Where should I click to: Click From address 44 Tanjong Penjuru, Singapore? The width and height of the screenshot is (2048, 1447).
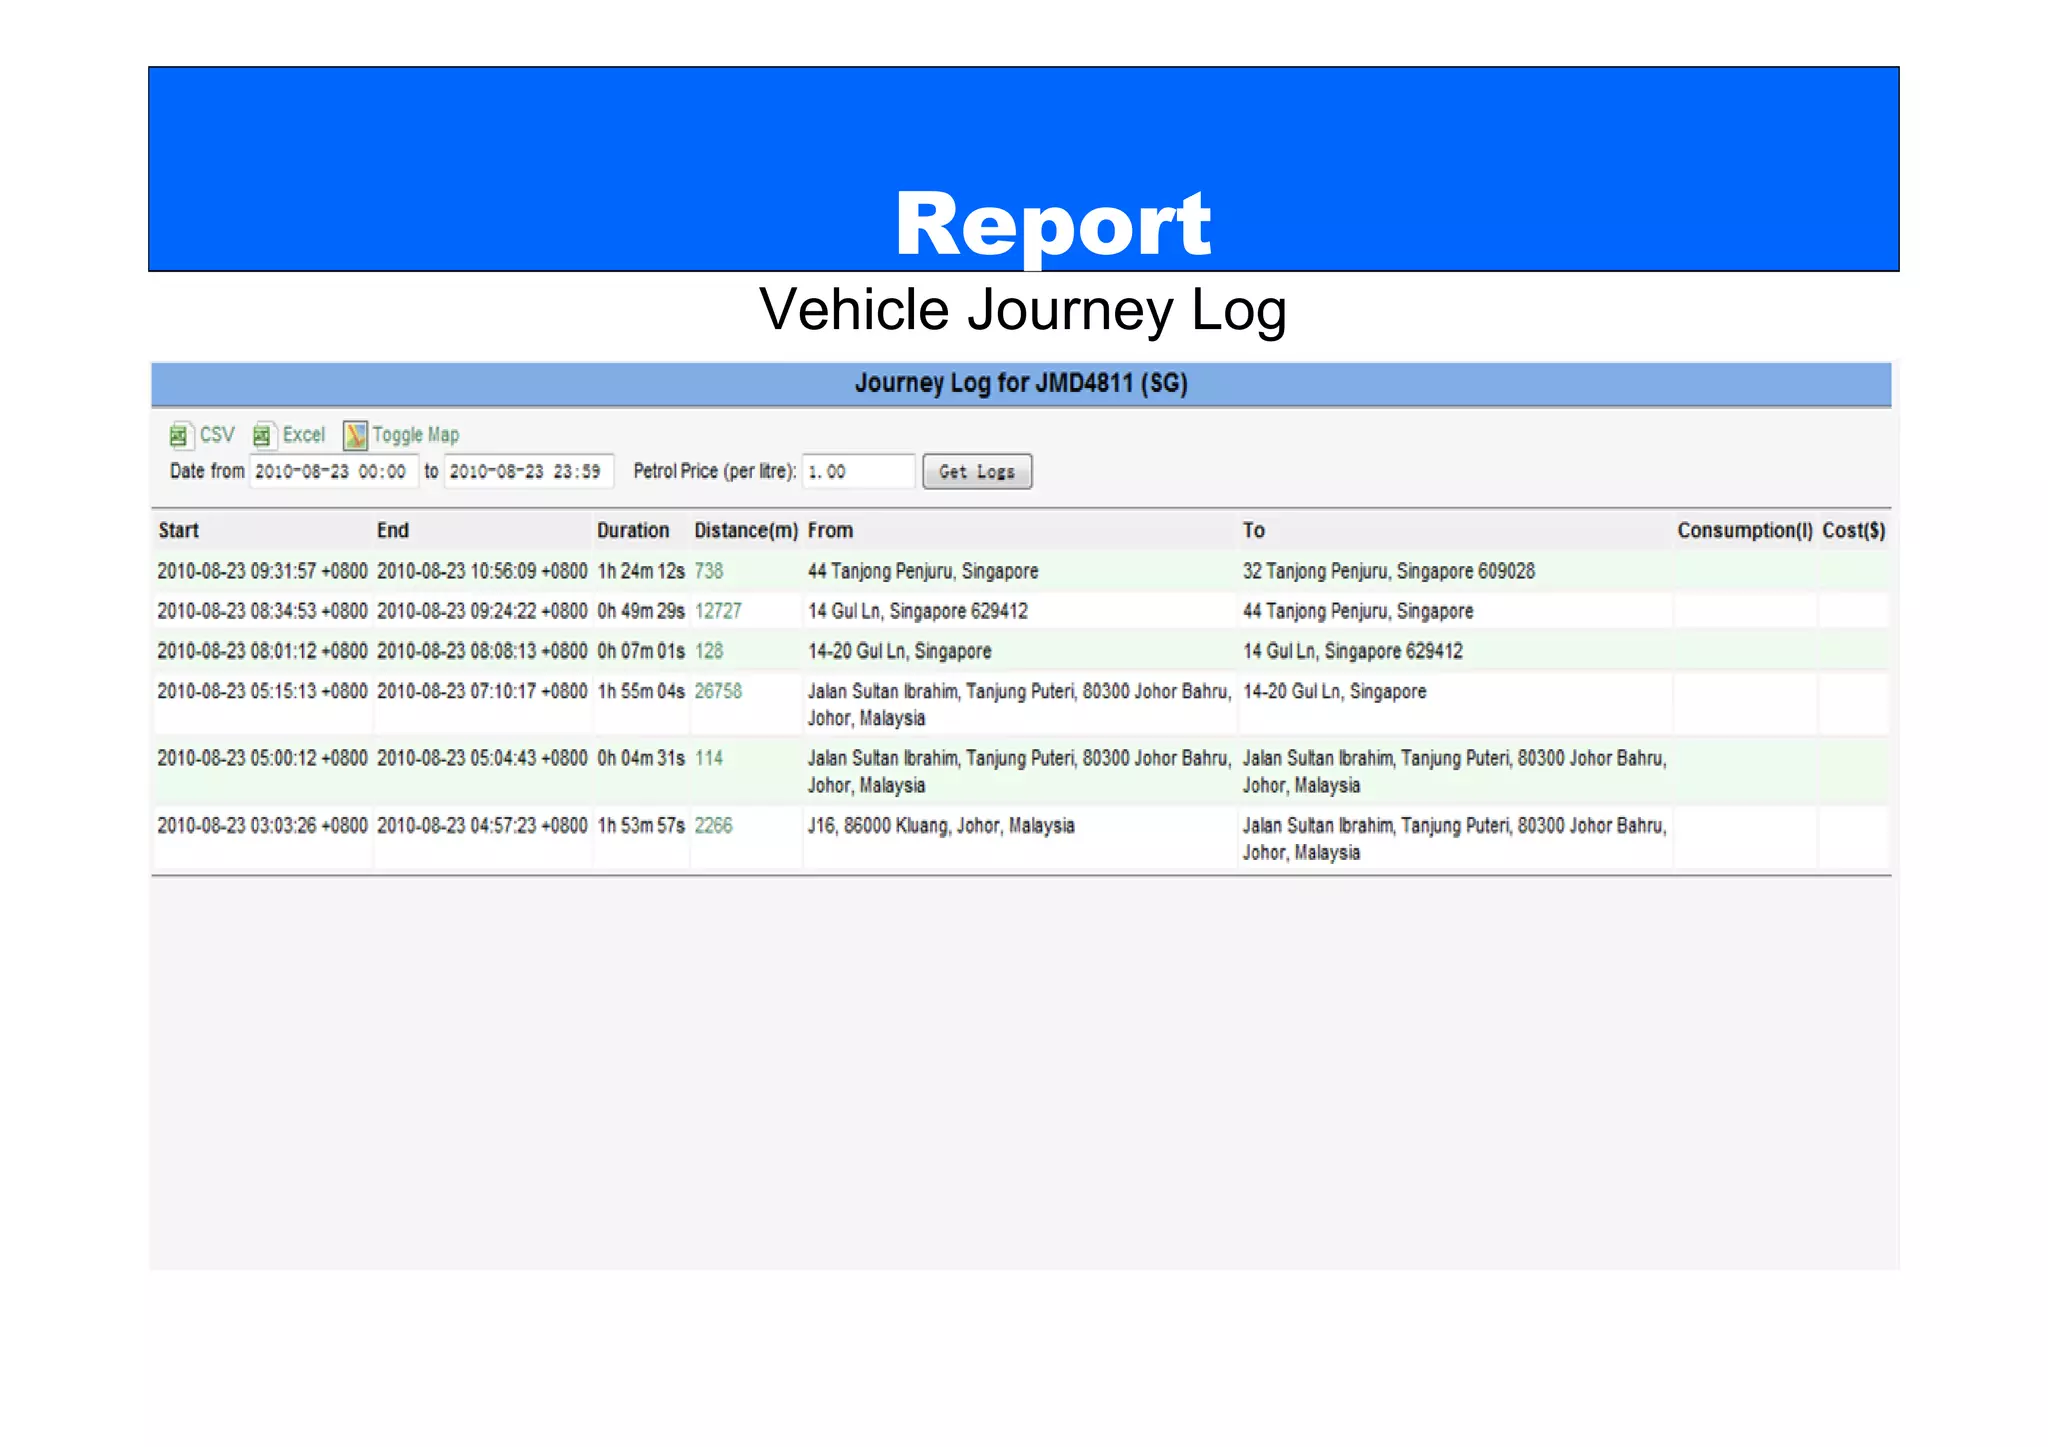click(923, 571)
